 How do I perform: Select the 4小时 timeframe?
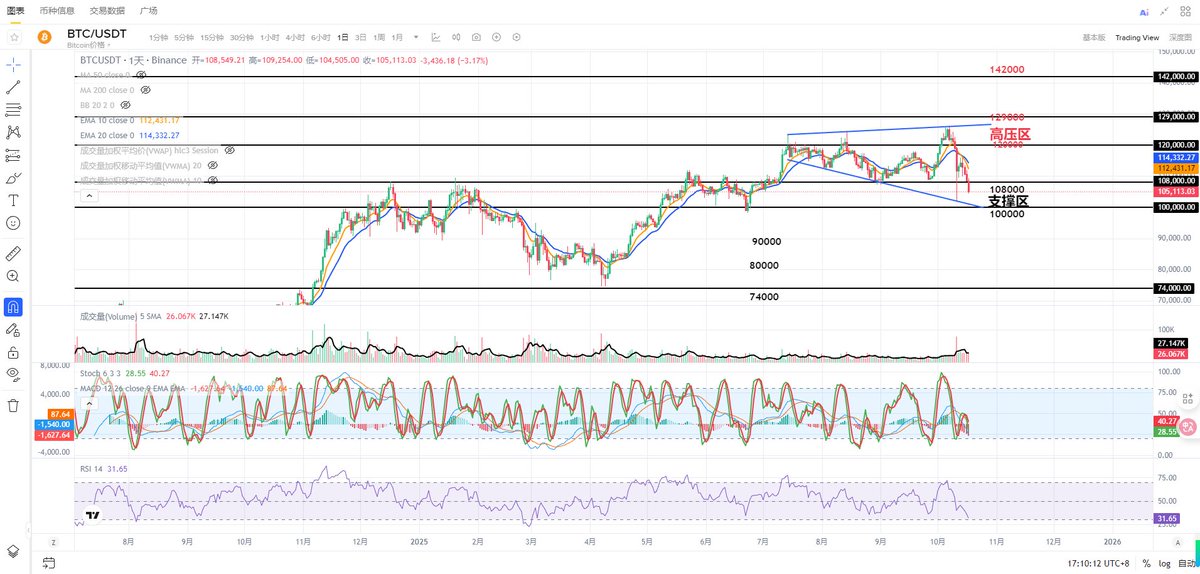(295, 37)
